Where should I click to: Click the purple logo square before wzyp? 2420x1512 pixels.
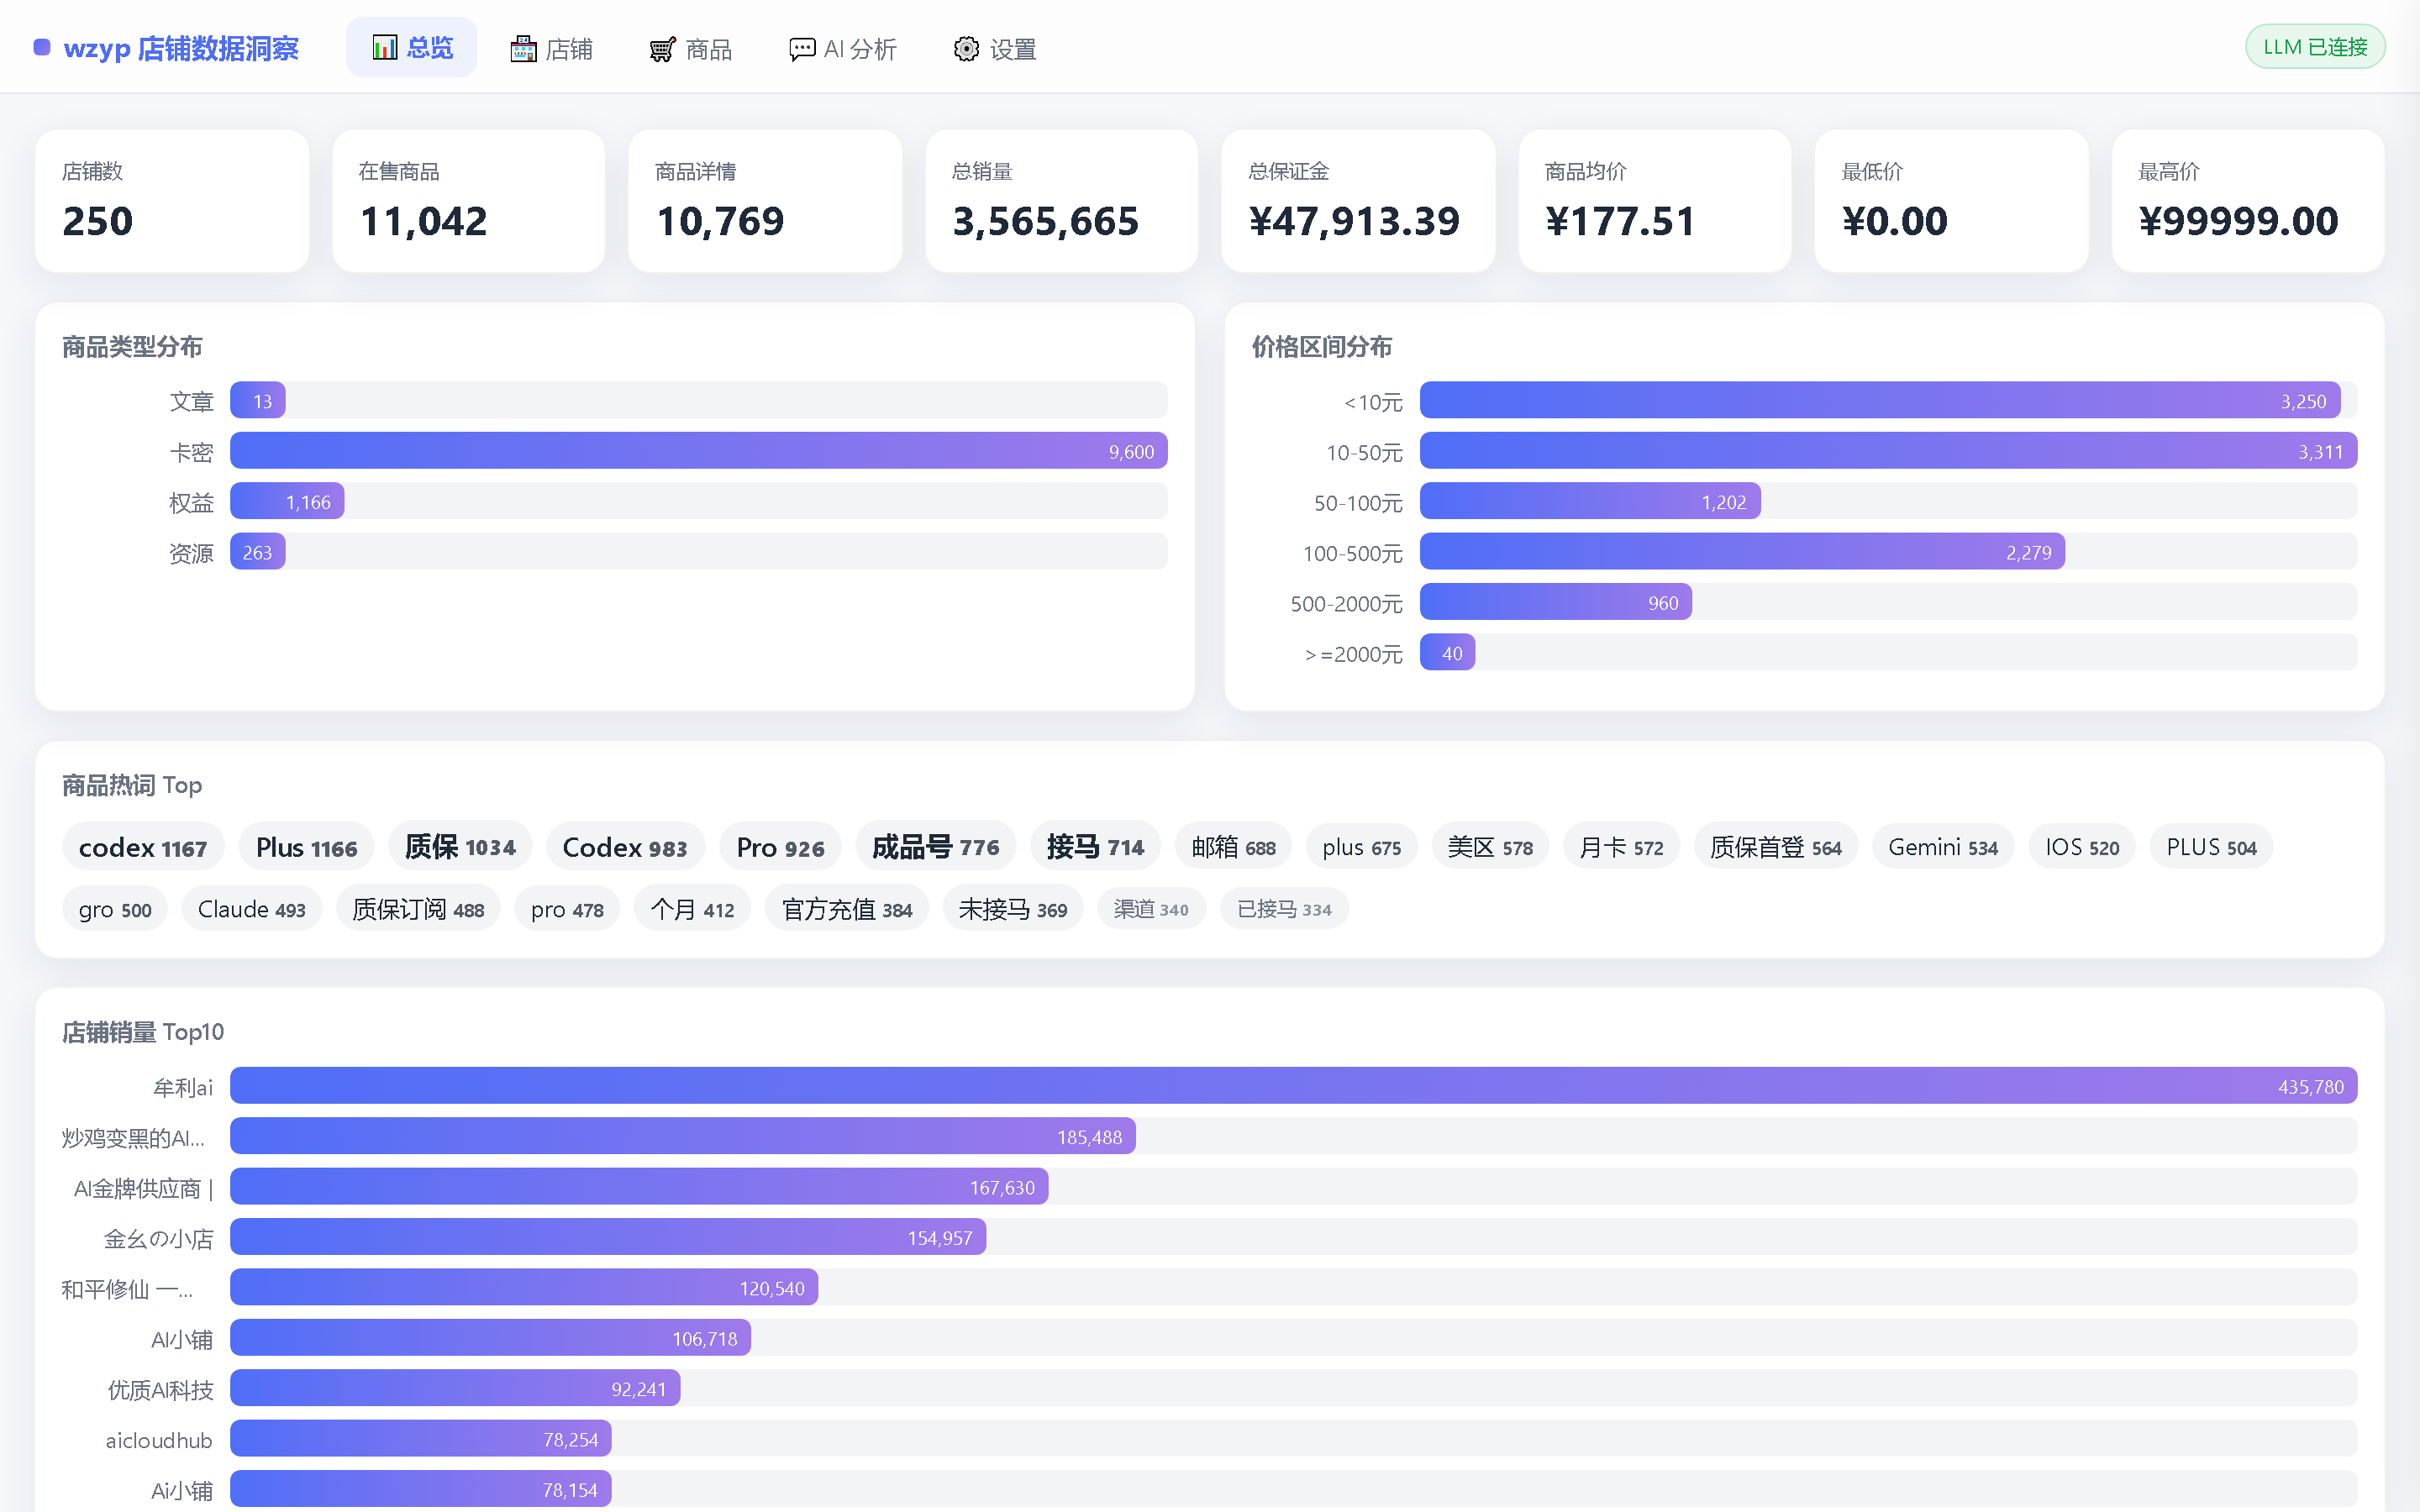(42, 47)
